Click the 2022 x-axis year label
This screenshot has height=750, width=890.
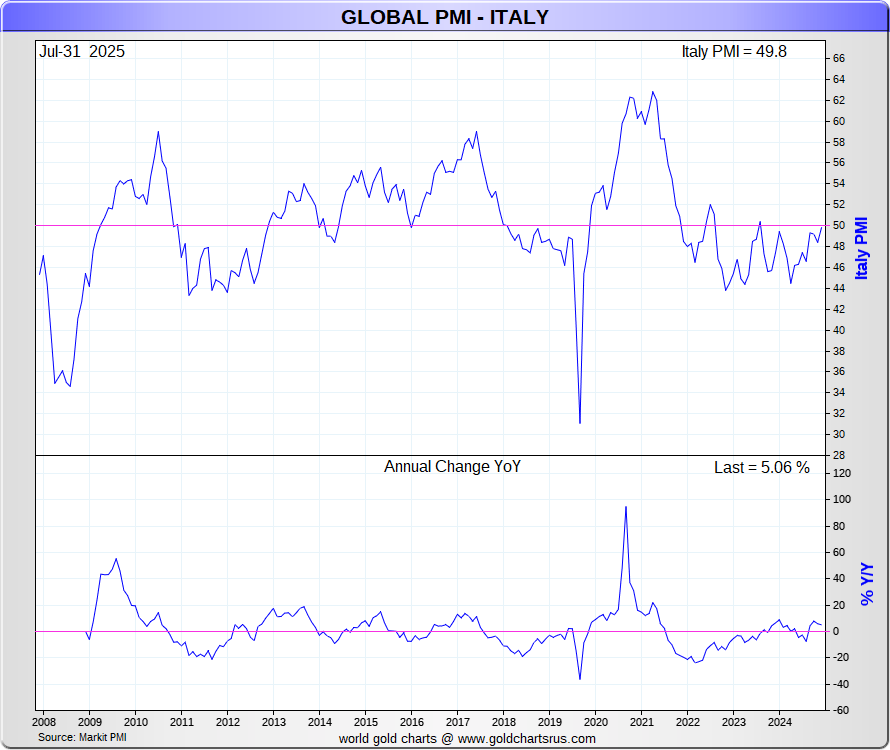pos(687,722)
